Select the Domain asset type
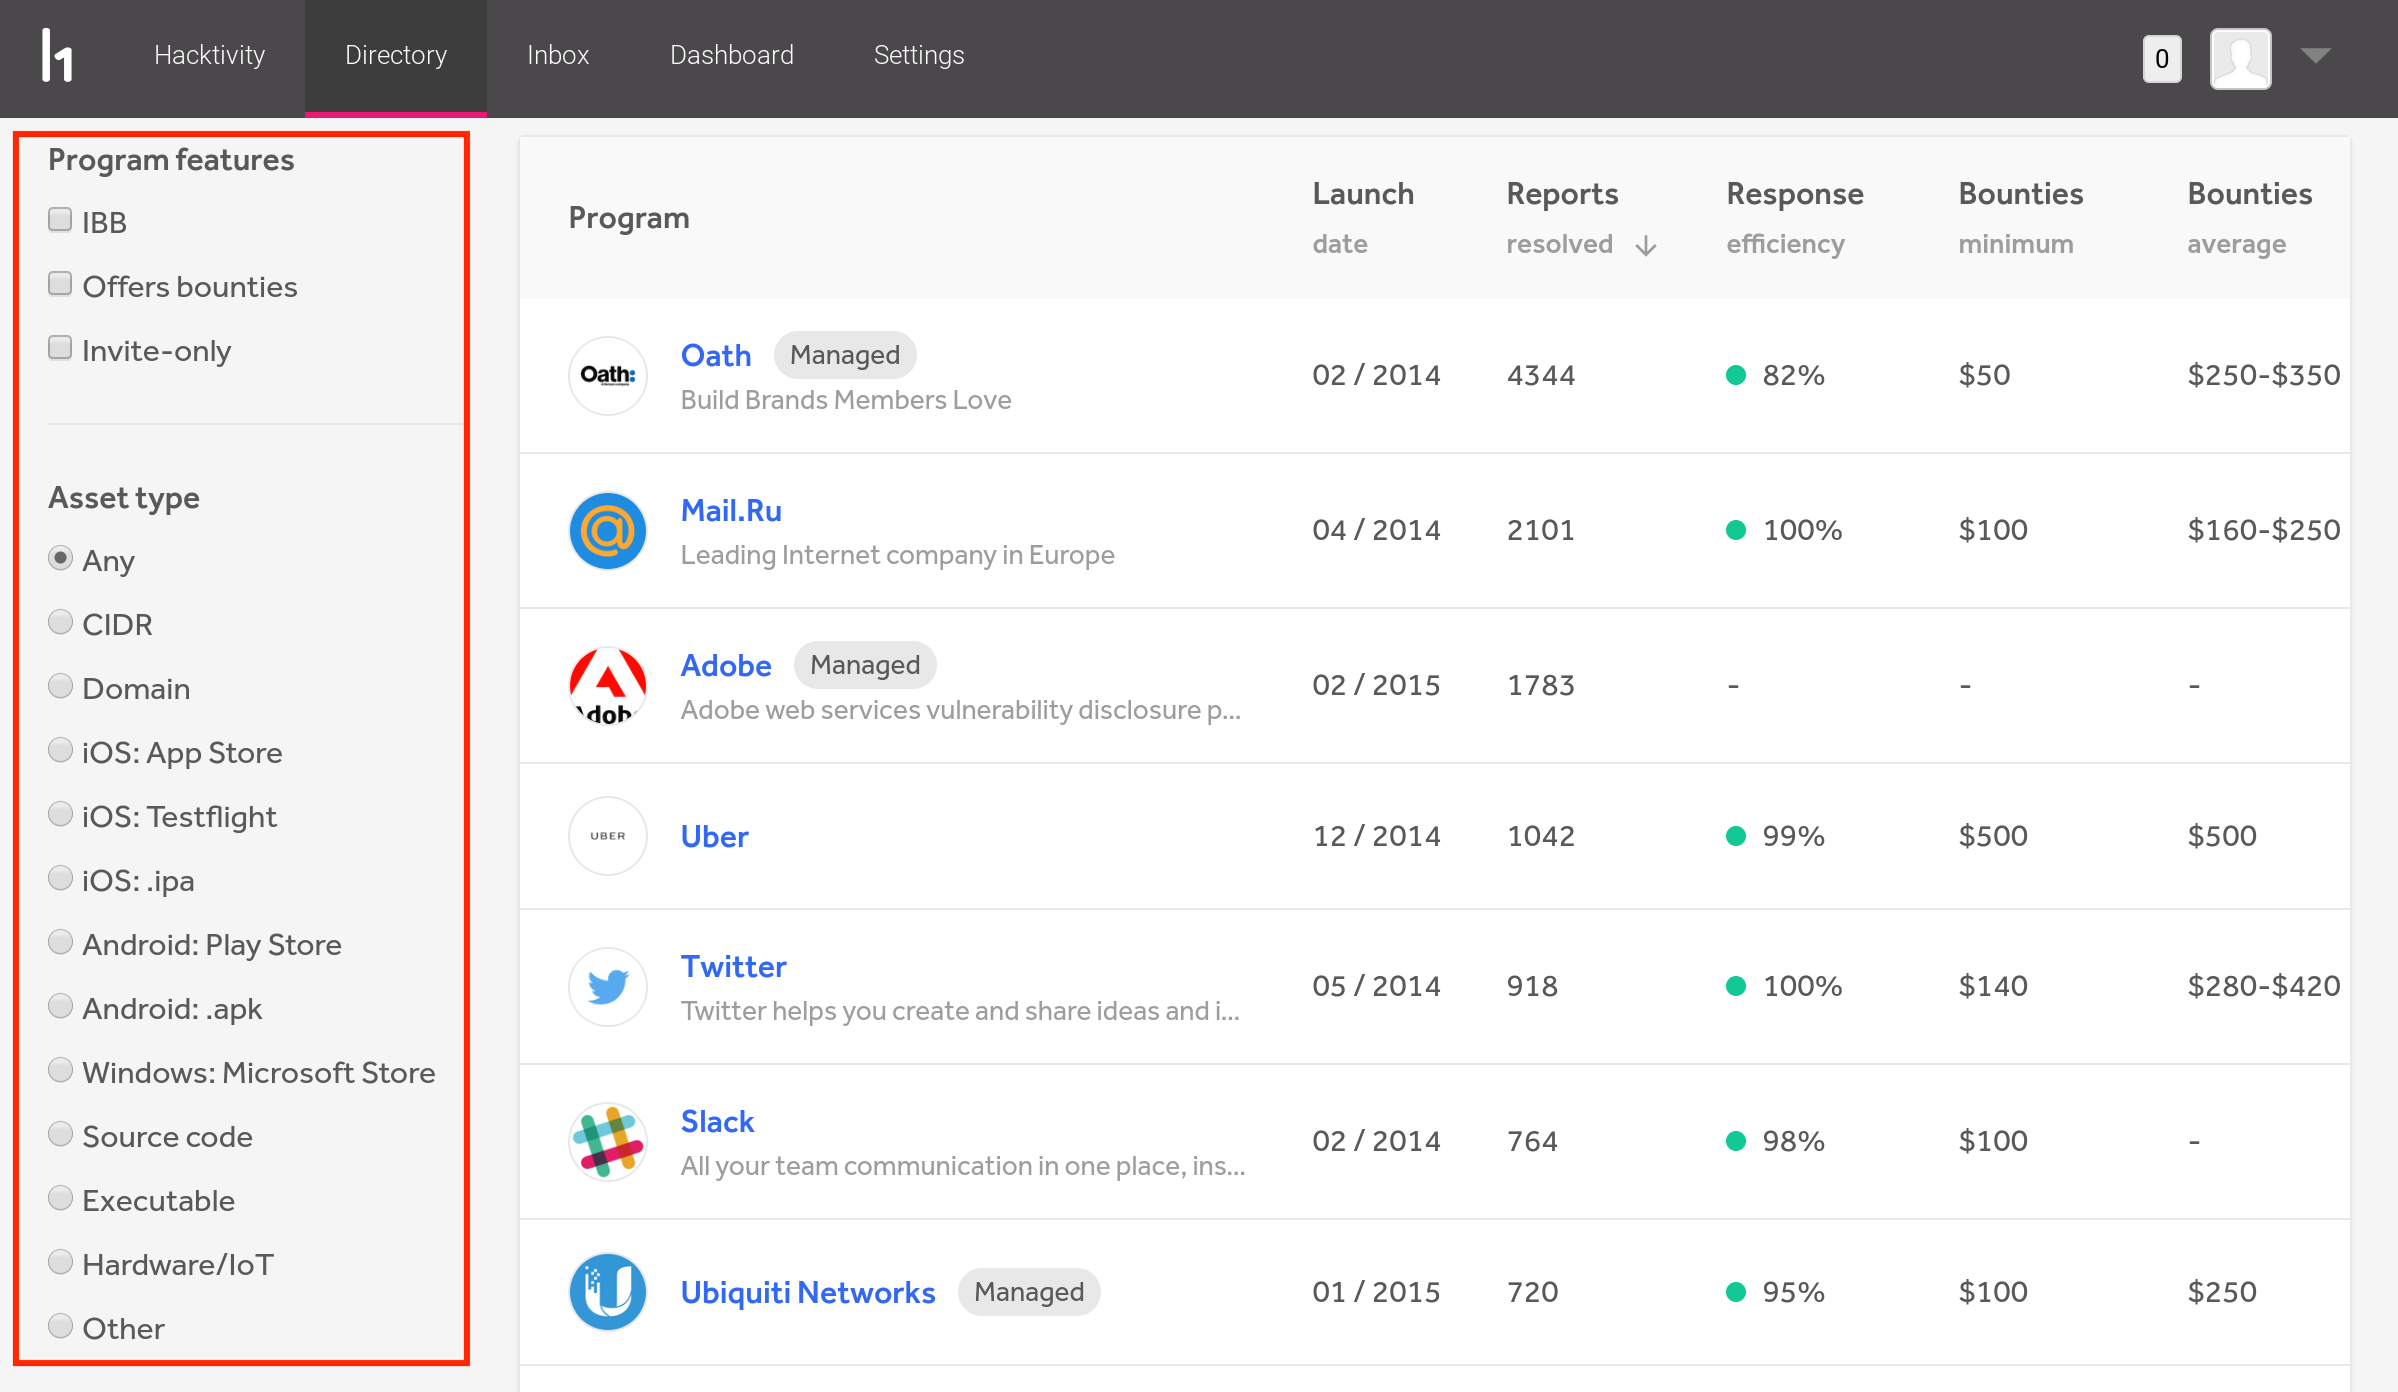The height and width of the screenshot is (1392, 2398). tap(60, 686)
